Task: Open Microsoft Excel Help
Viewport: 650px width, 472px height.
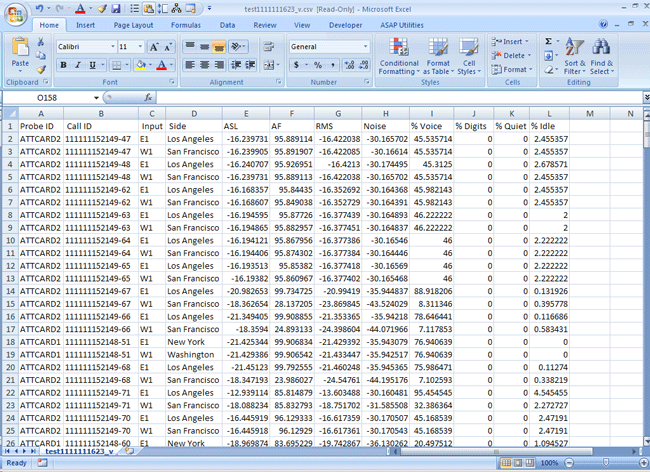Action: click(x=604, y=24)
